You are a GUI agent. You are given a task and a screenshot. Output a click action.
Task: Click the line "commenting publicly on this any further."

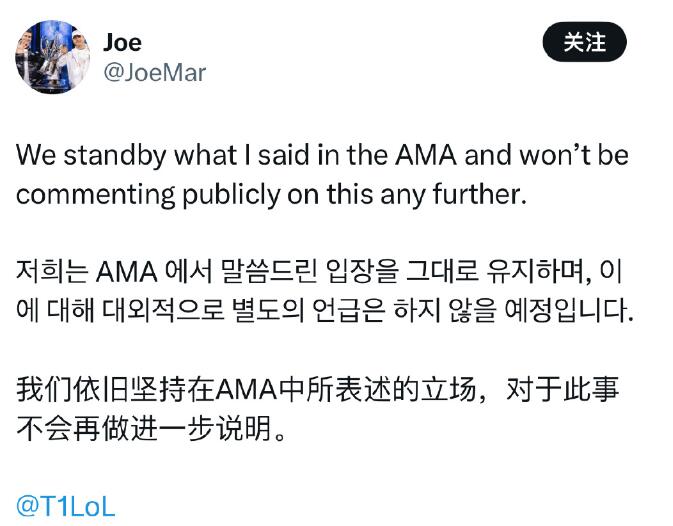click(270, 194)
